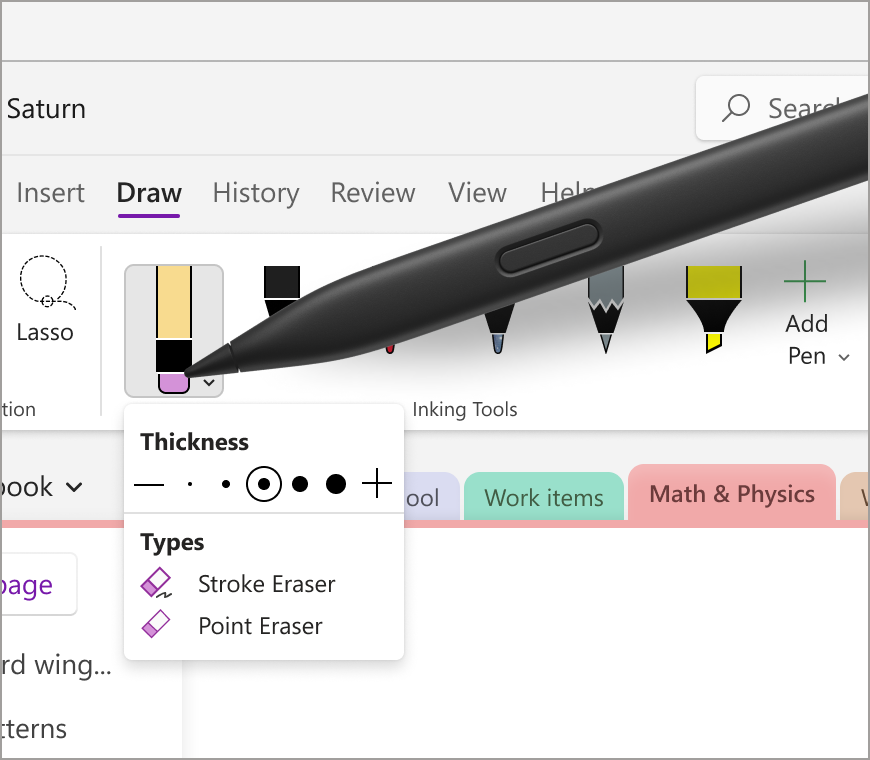Open the eraser options dropdown arrow
870x760 pixels.
pos(209,382)
